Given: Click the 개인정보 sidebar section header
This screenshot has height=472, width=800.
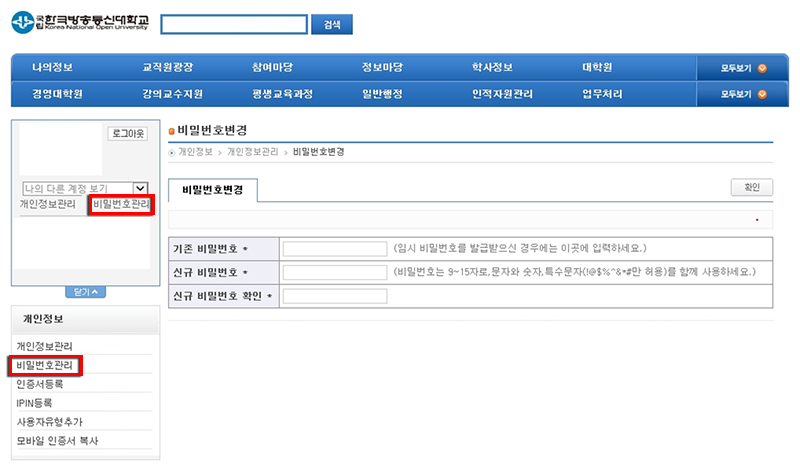Looking at the screenshot, I should (85, 319).
